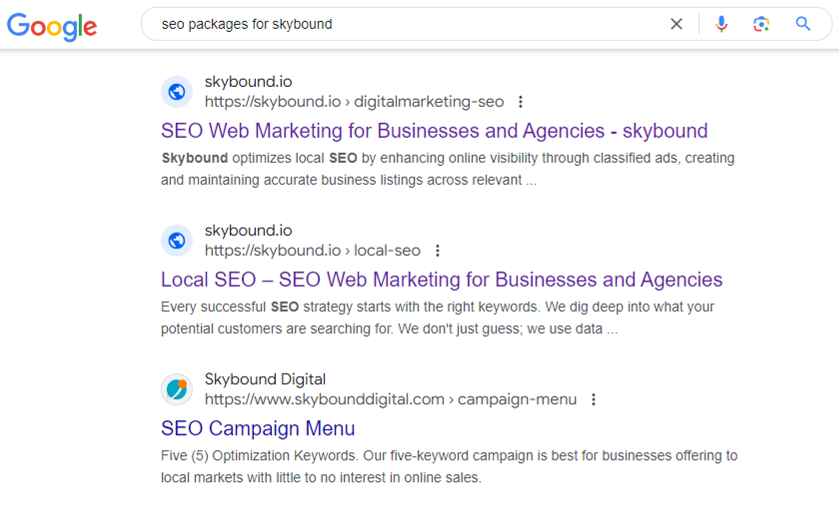This screenshot has width=839, height=511.
Task: Open the 'Local SEO – SEO Web Marketing' result
Action: click(441, 280)
